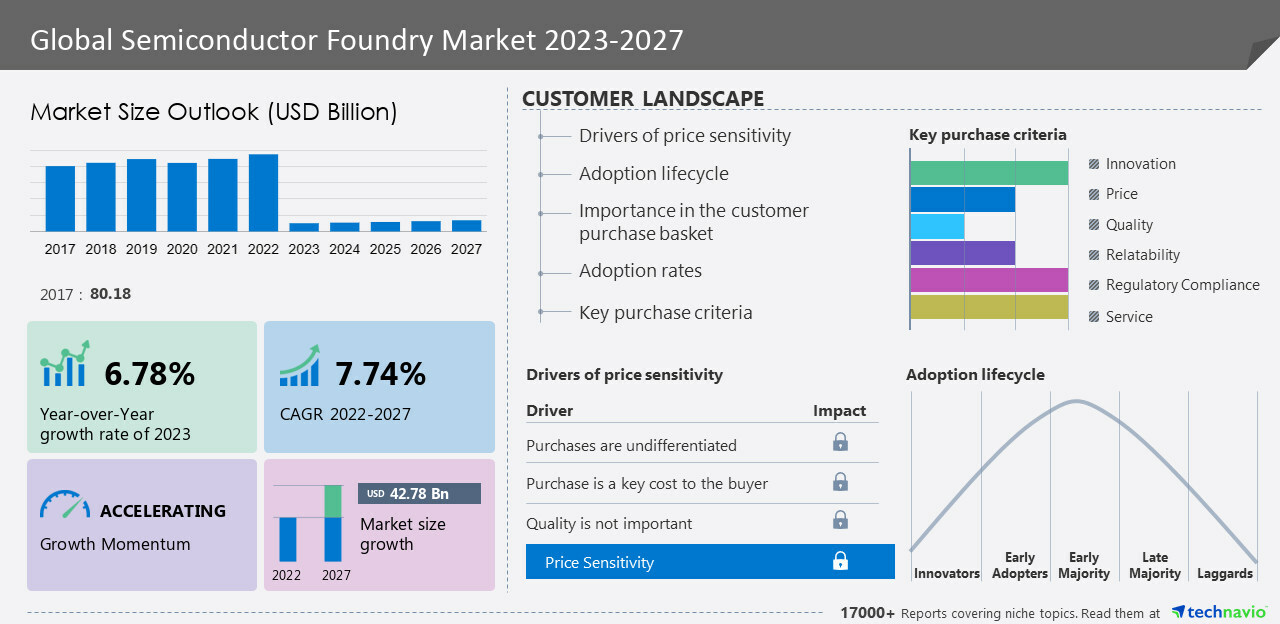
Task: Click the white lock icon in Price Sensitivity row
Action: pyautogui.click(x=840, y=561)
